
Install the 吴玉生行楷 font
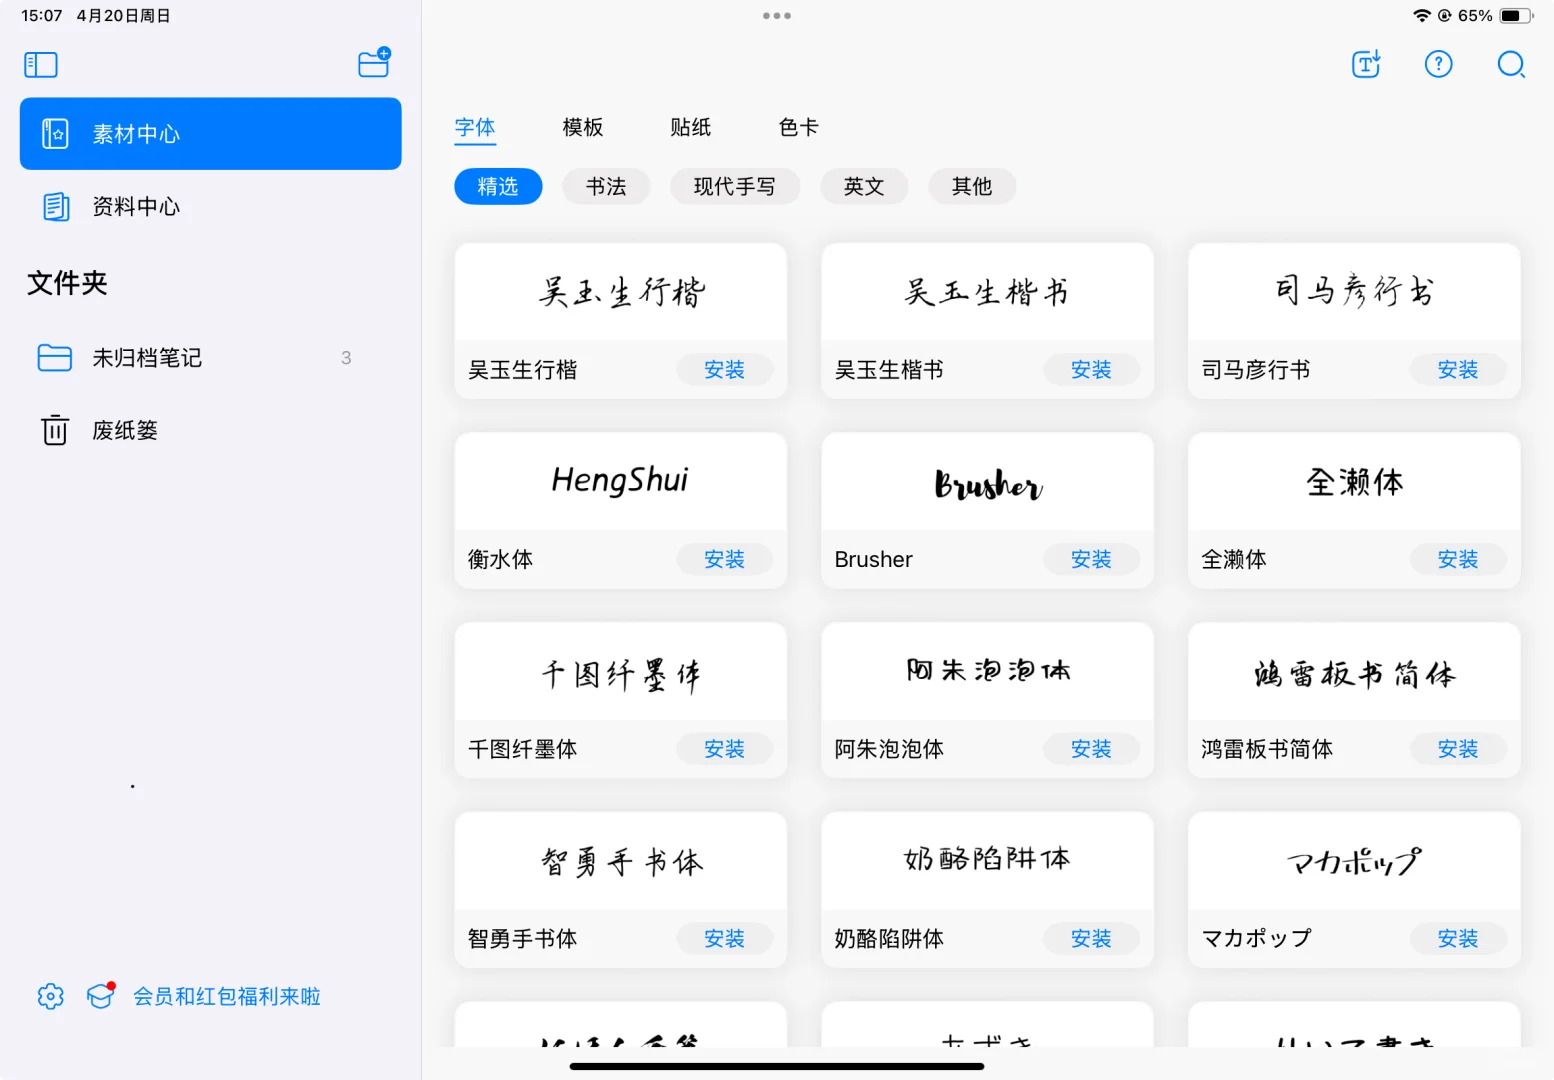[725, 370]
